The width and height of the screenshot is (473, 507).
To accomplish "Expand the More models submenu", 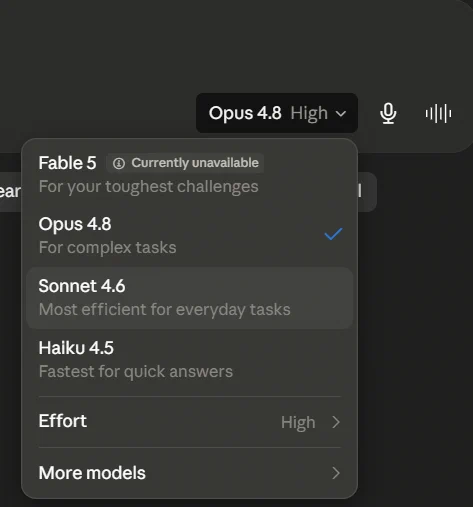I will point(190,473).
